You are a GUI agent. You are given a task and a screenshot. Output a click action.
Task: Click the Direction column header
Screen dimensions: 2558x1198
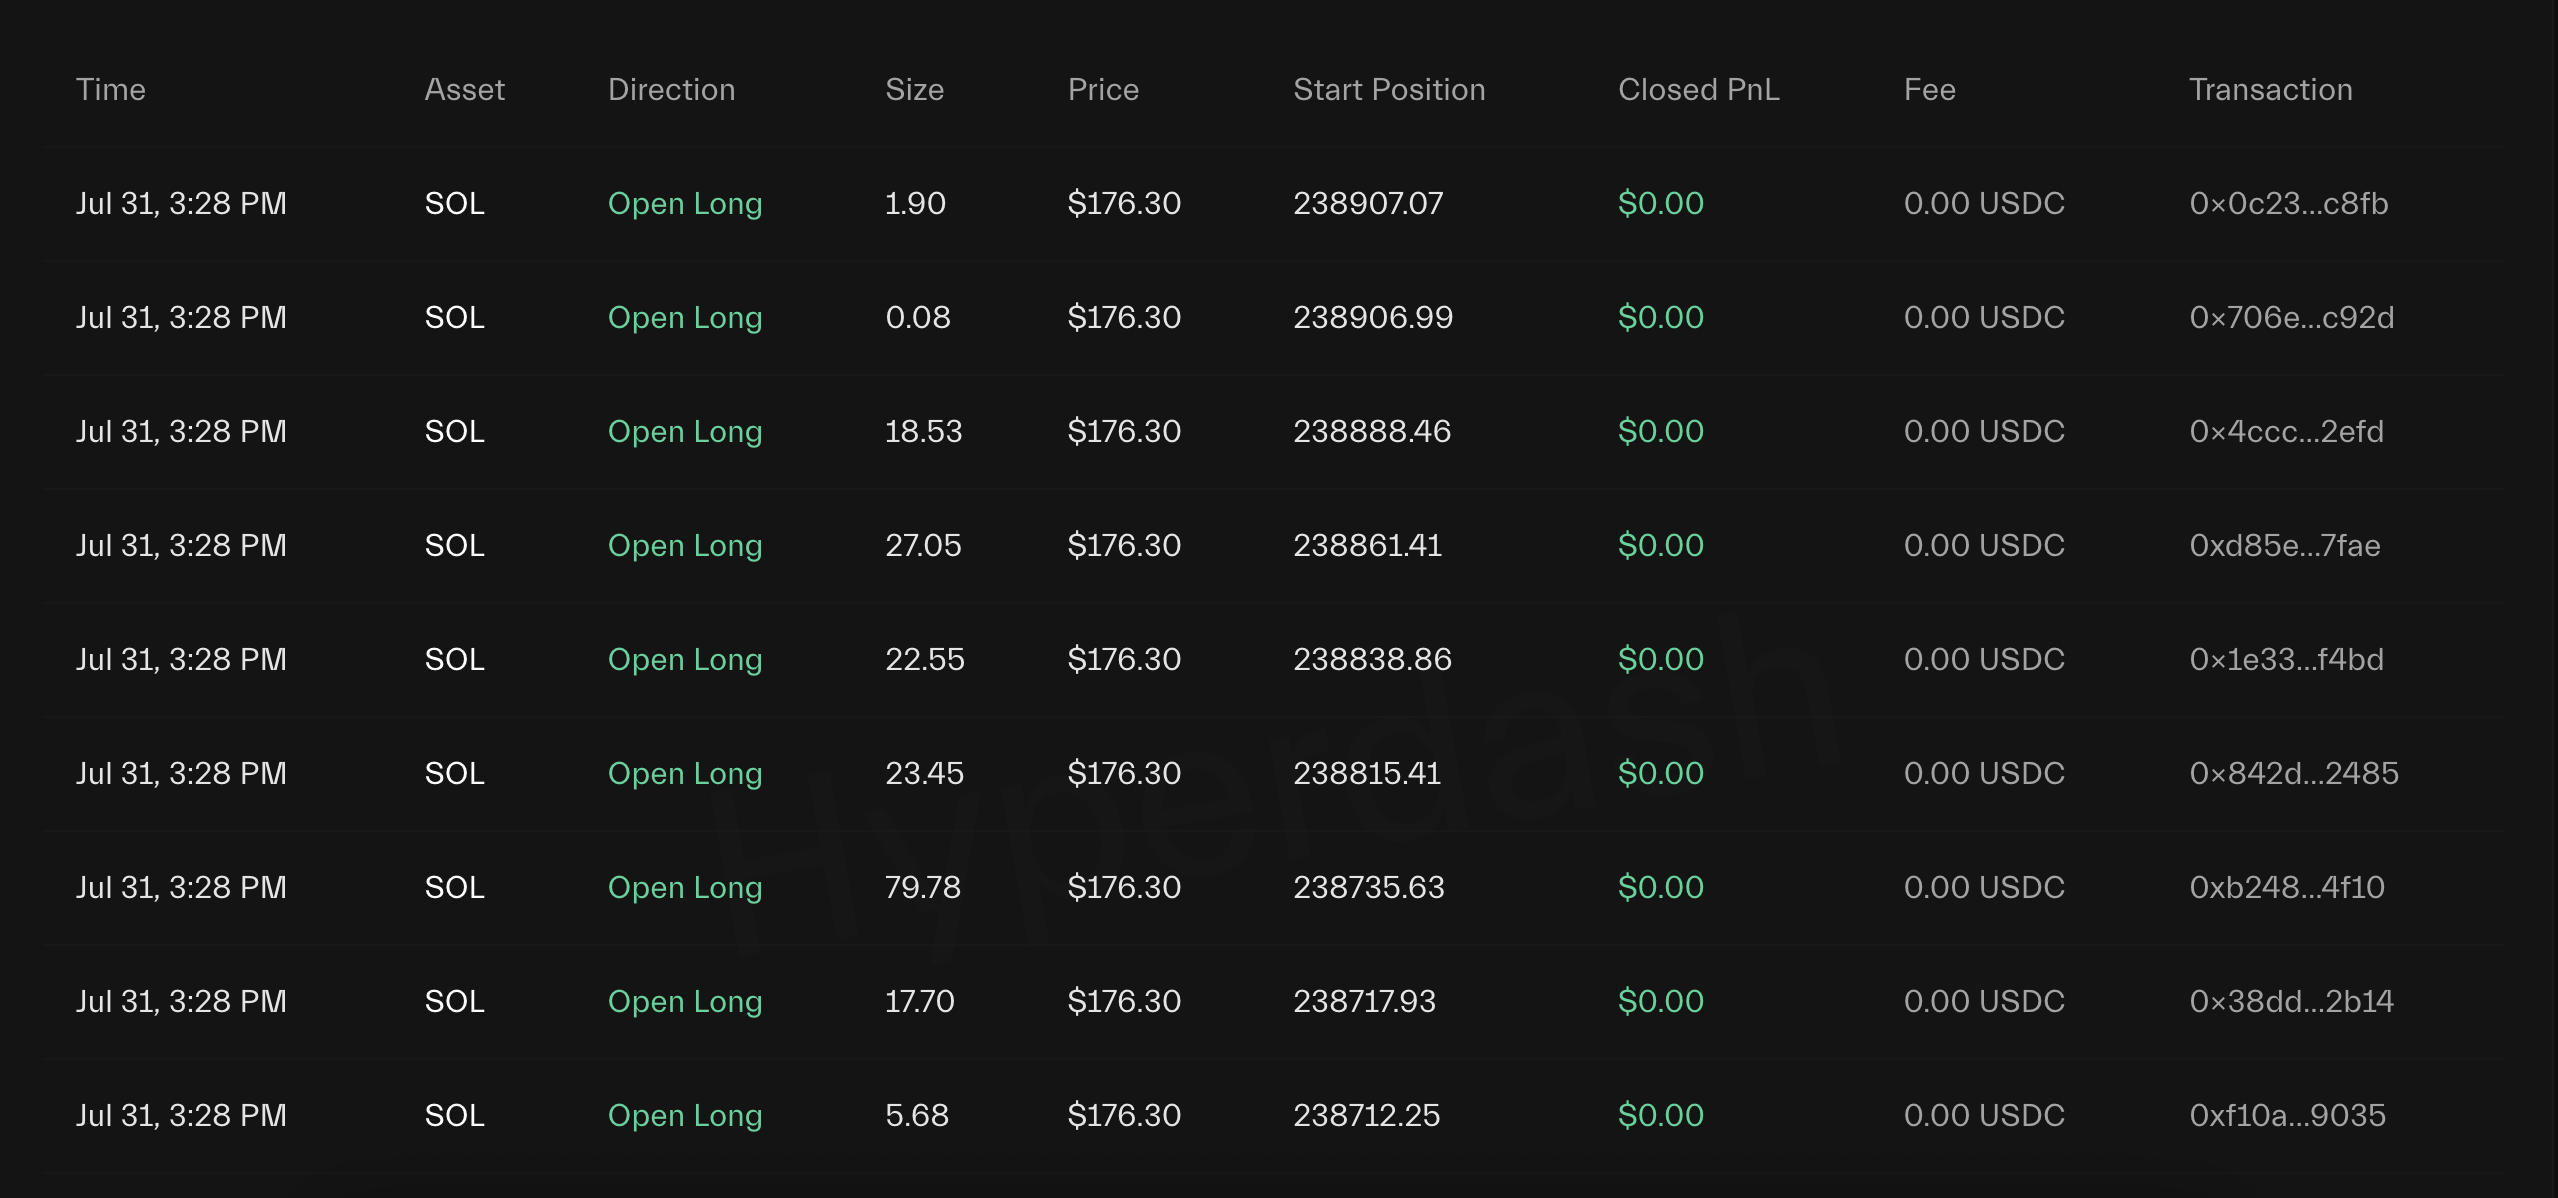(671, 89)
